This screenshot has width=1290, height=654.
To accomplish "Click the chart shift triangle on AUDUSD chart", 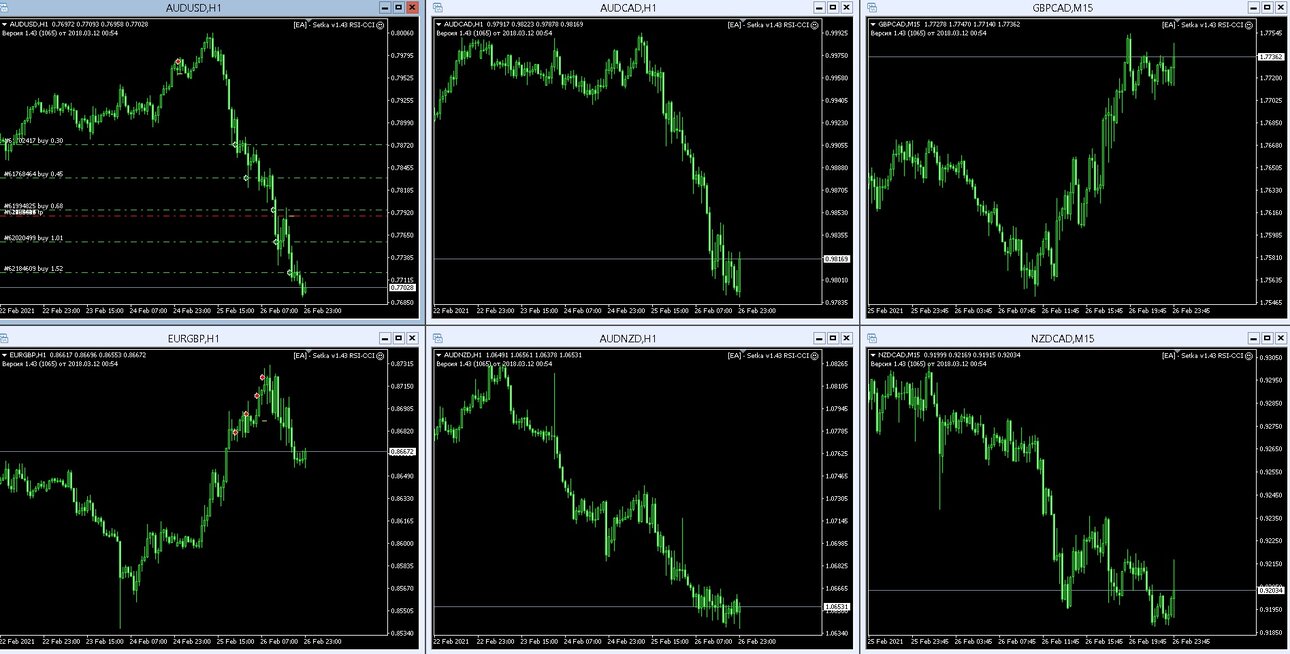I will pyautogui.click(x=310, y=21).
